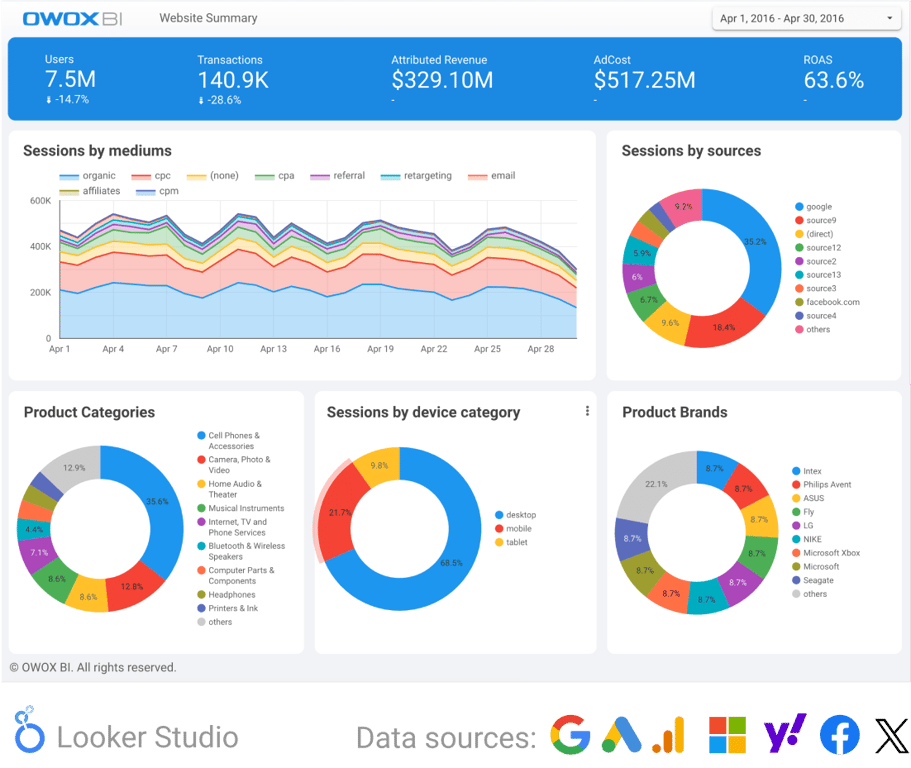
Task: Select Seagate in the brands legend
Action: (813, 580)
